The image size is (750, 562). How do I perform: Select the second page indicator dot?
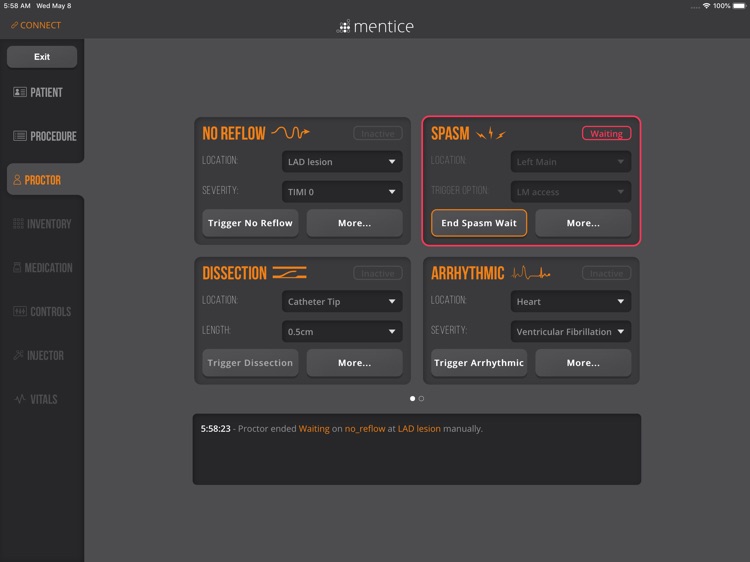point(421,398)
